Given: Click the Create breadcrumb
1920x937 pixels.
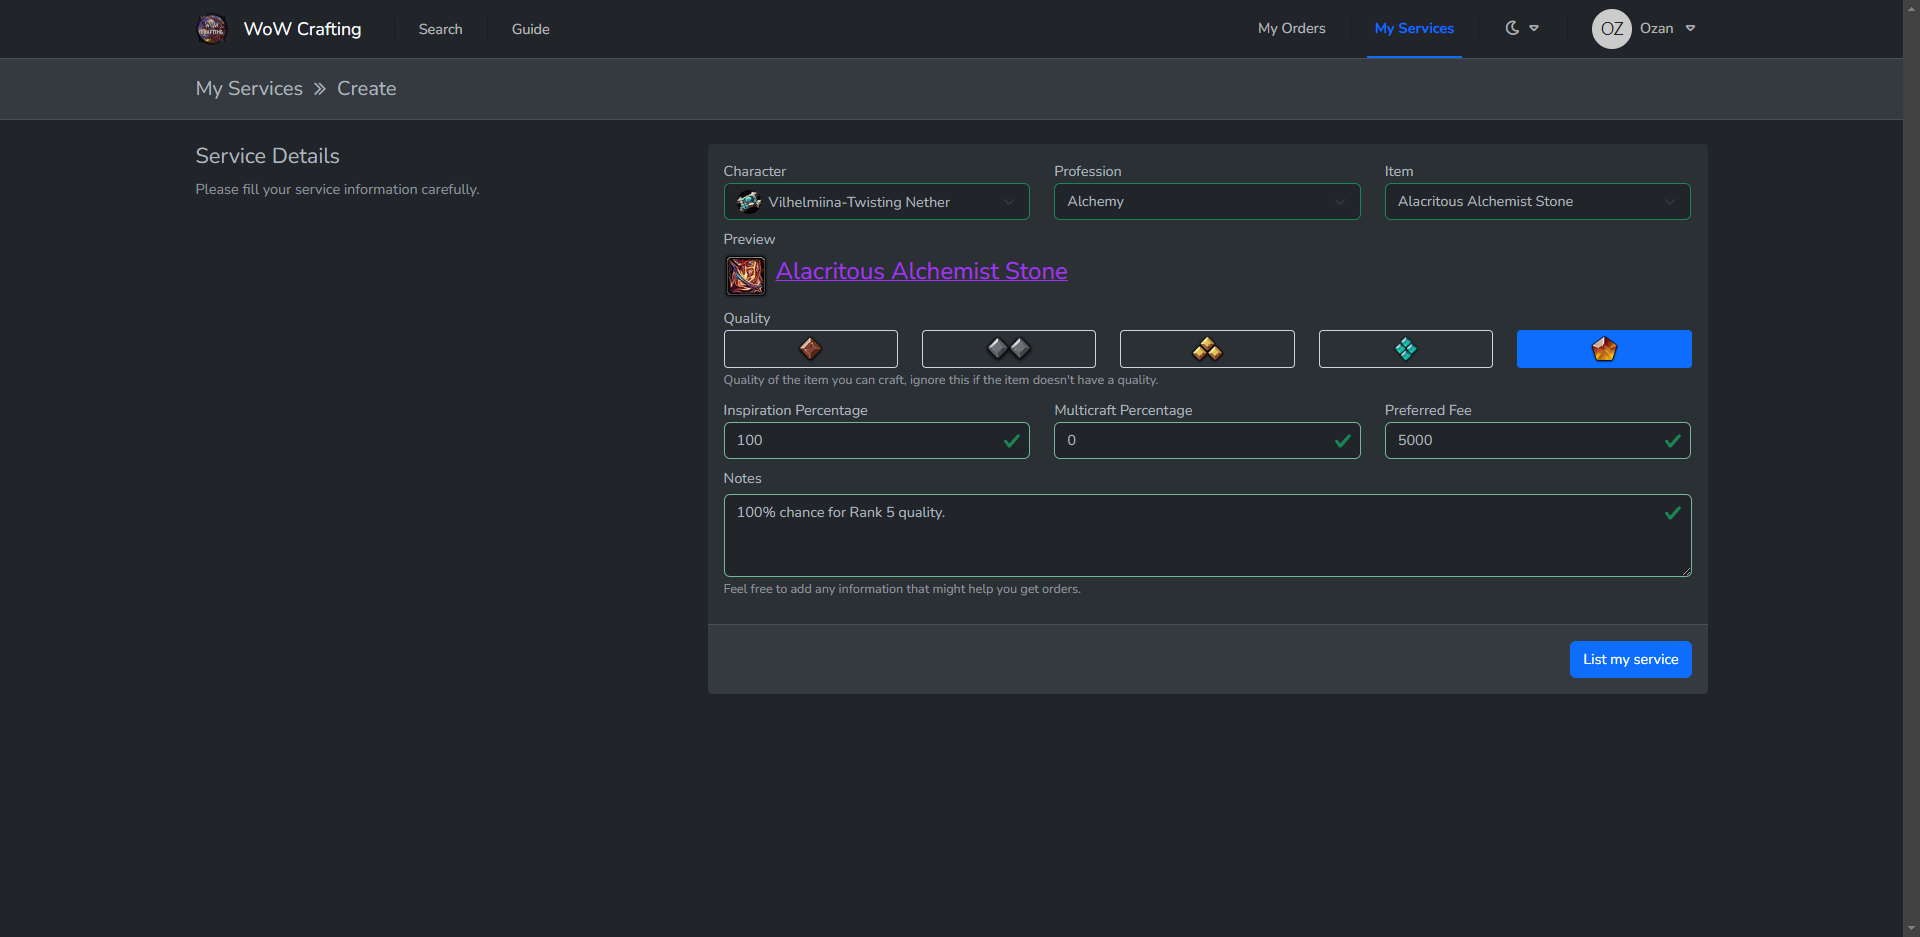Looking at the screenshot, I should pyautogui.click(x=366, y=88).
